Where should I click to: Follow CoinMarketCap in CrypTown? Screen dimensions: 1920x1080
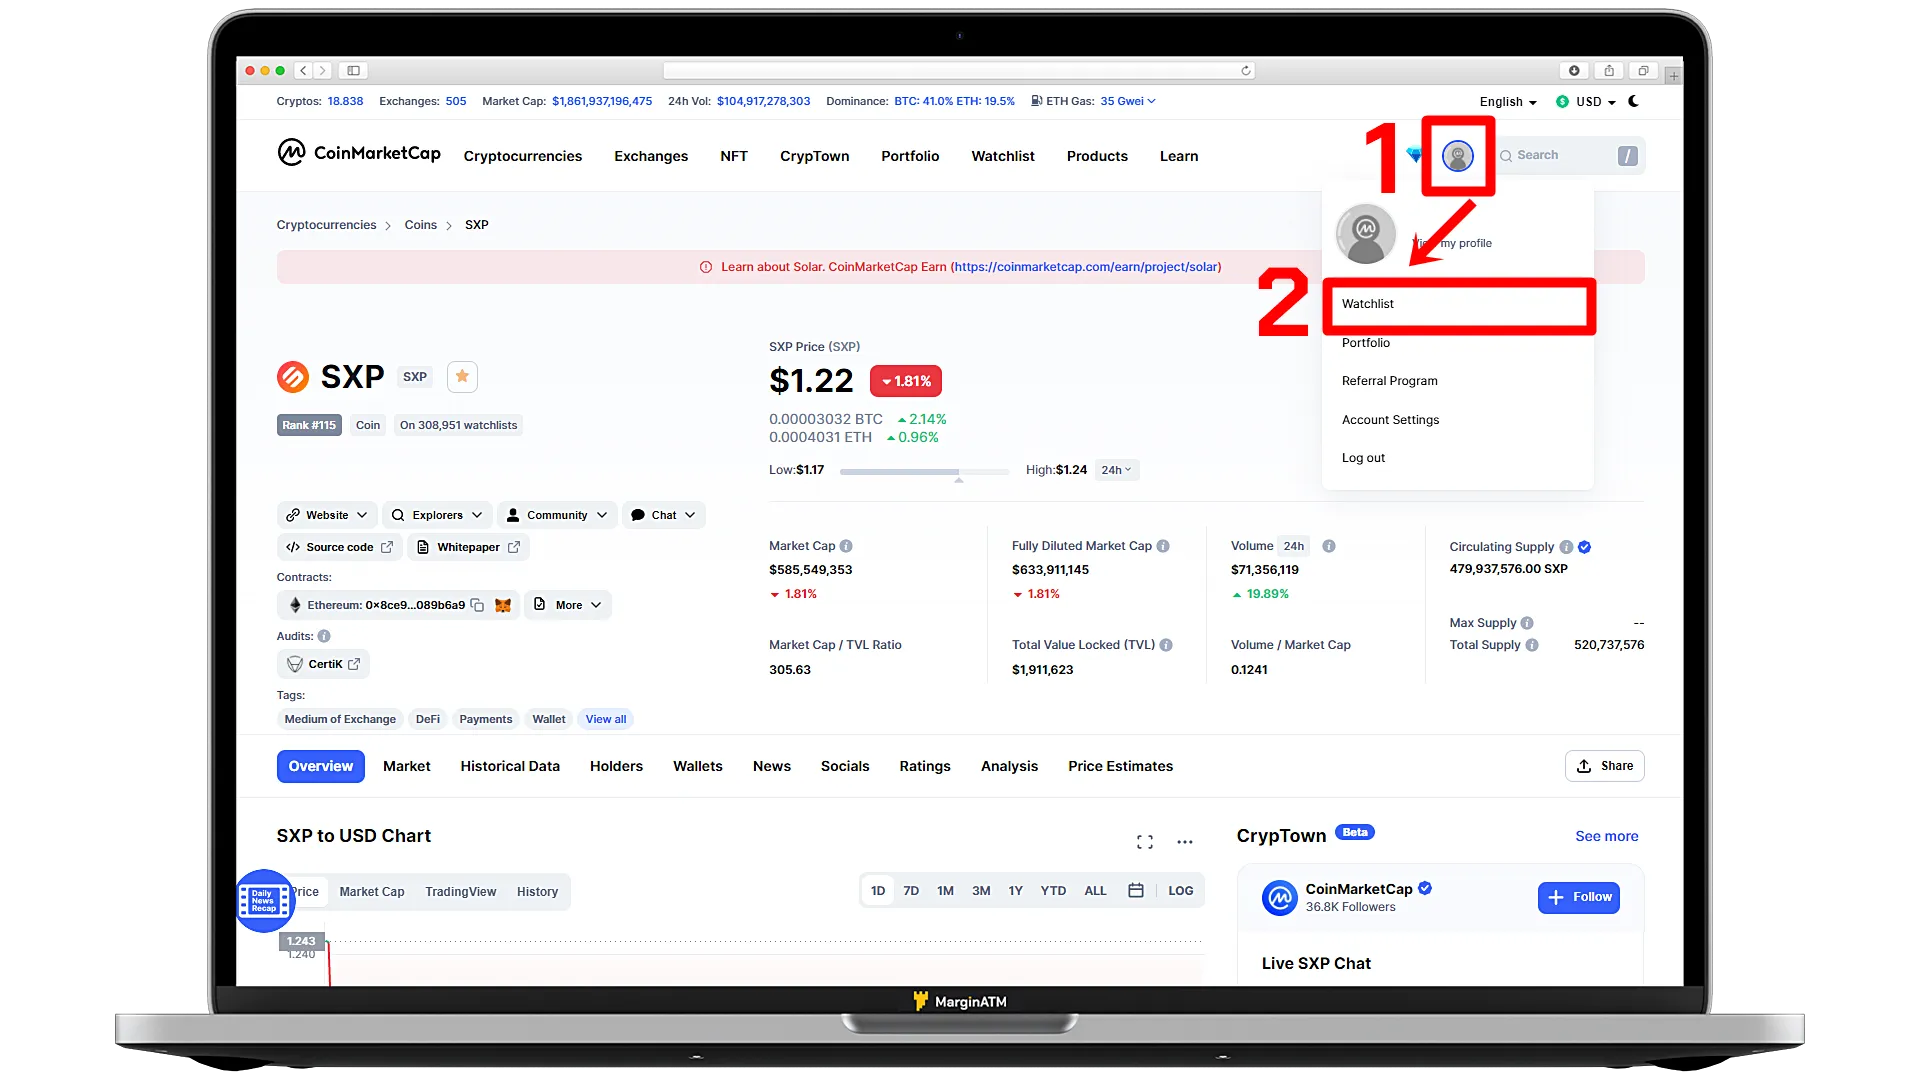(1579, 897)
